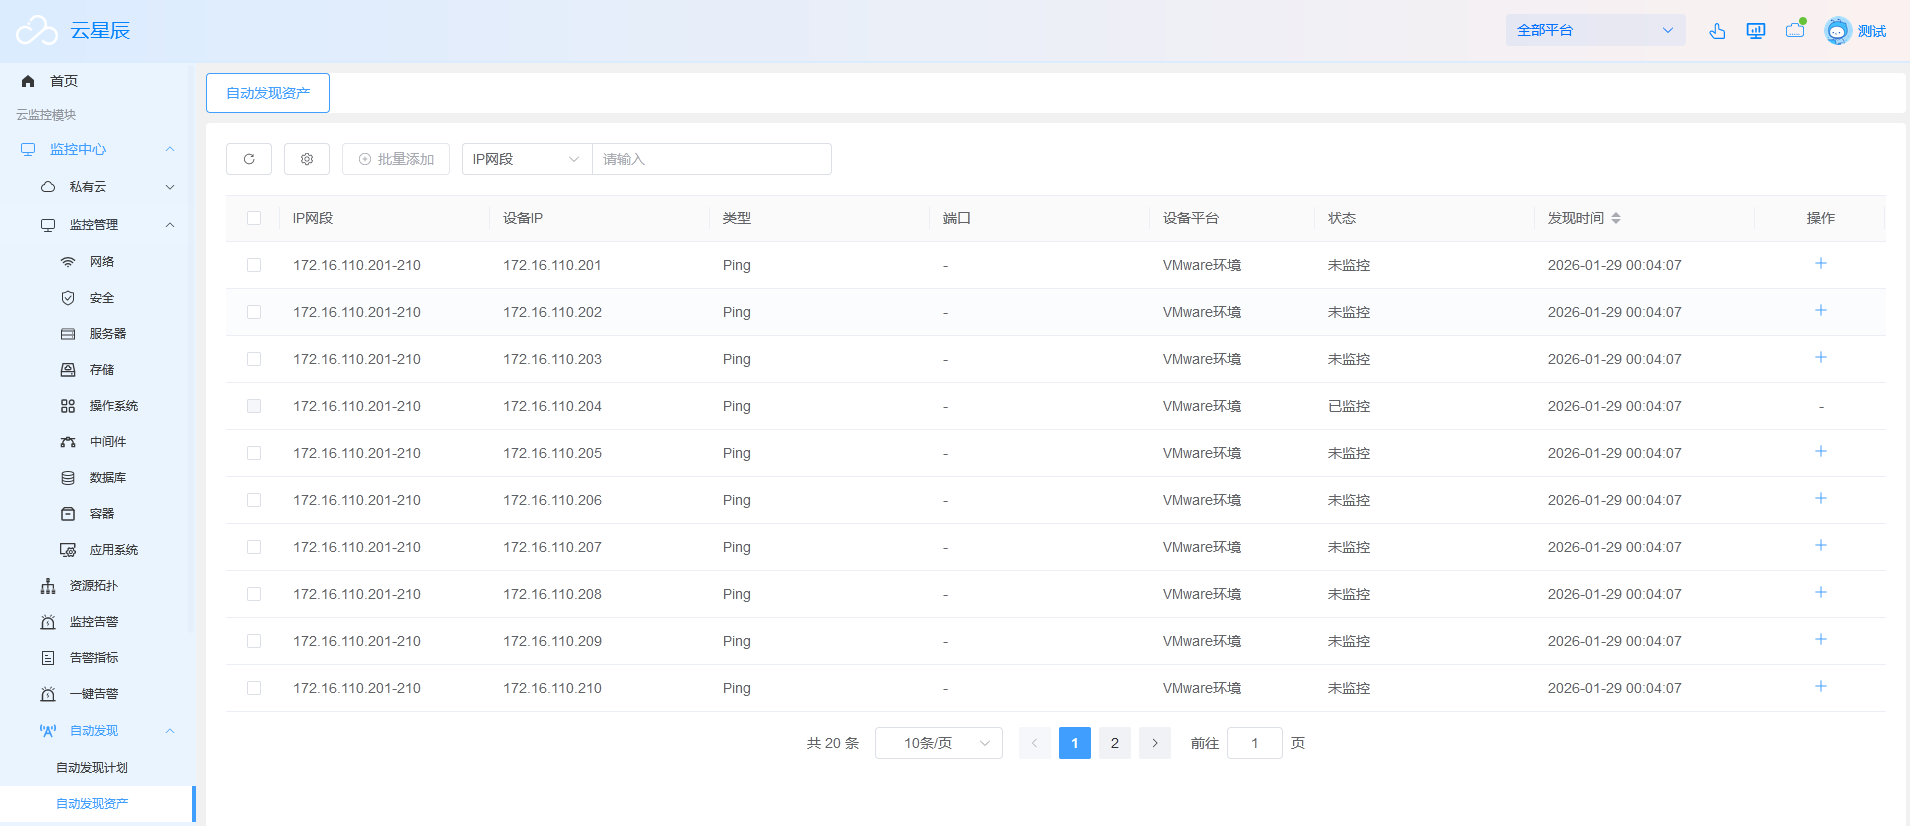Viewport: 1910px width, 826px height.
Task: Add 172.16.110.201 with plus icon
Action: [1821, 263]
